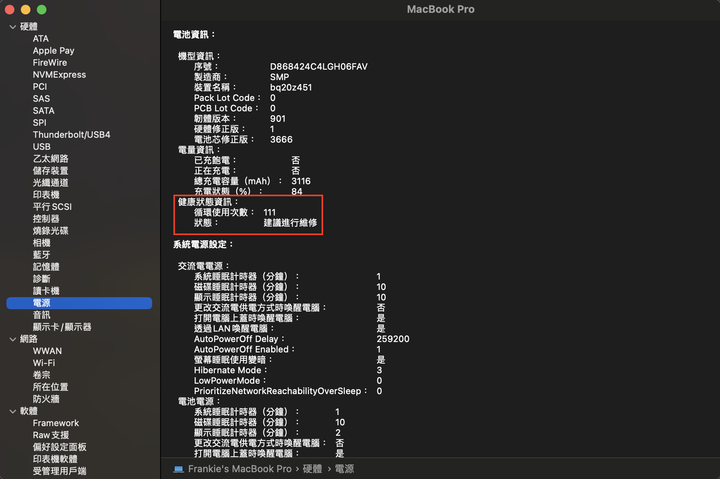
Task: Select 顯示卡/顯示器 in the sidebar
Action: (62, 327)
